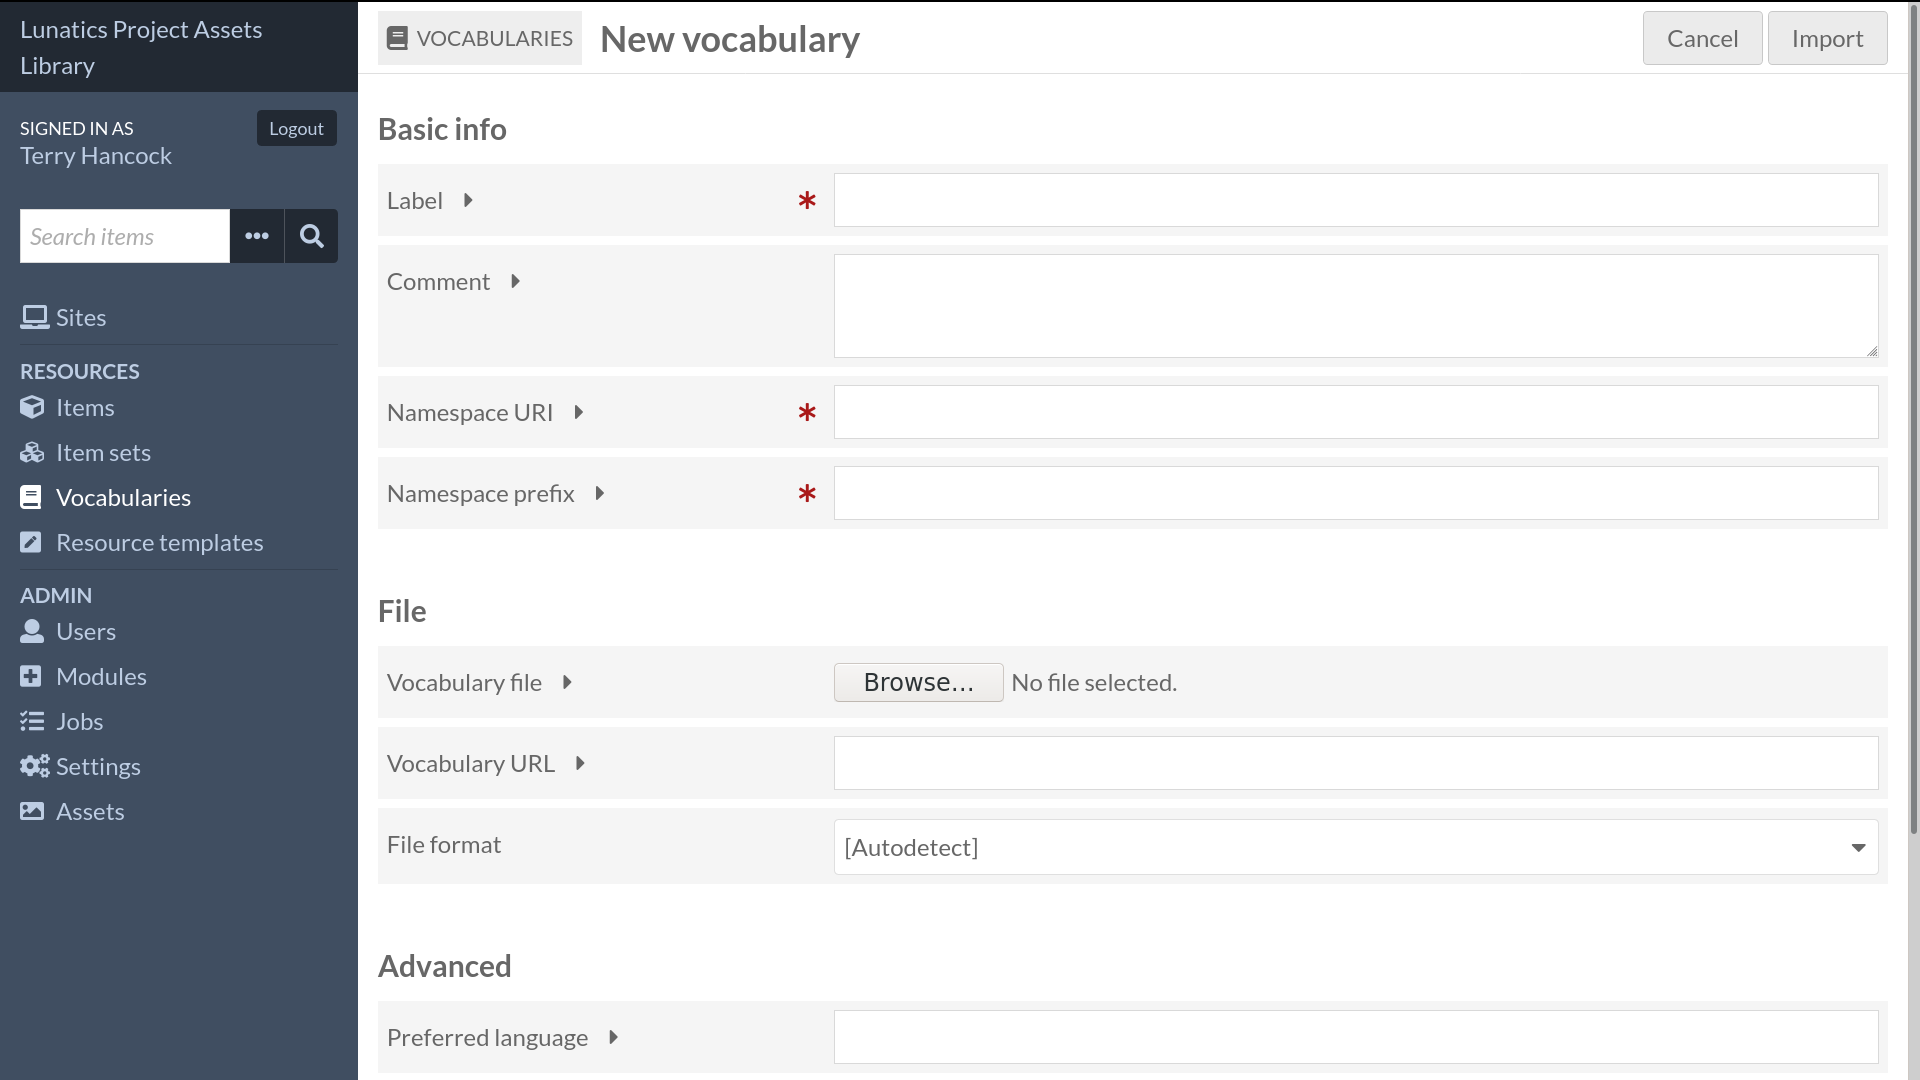The width and height of the screenshot is (1920, 1080).
Task: Click the Modules plus icon
Action: [32, 676]
